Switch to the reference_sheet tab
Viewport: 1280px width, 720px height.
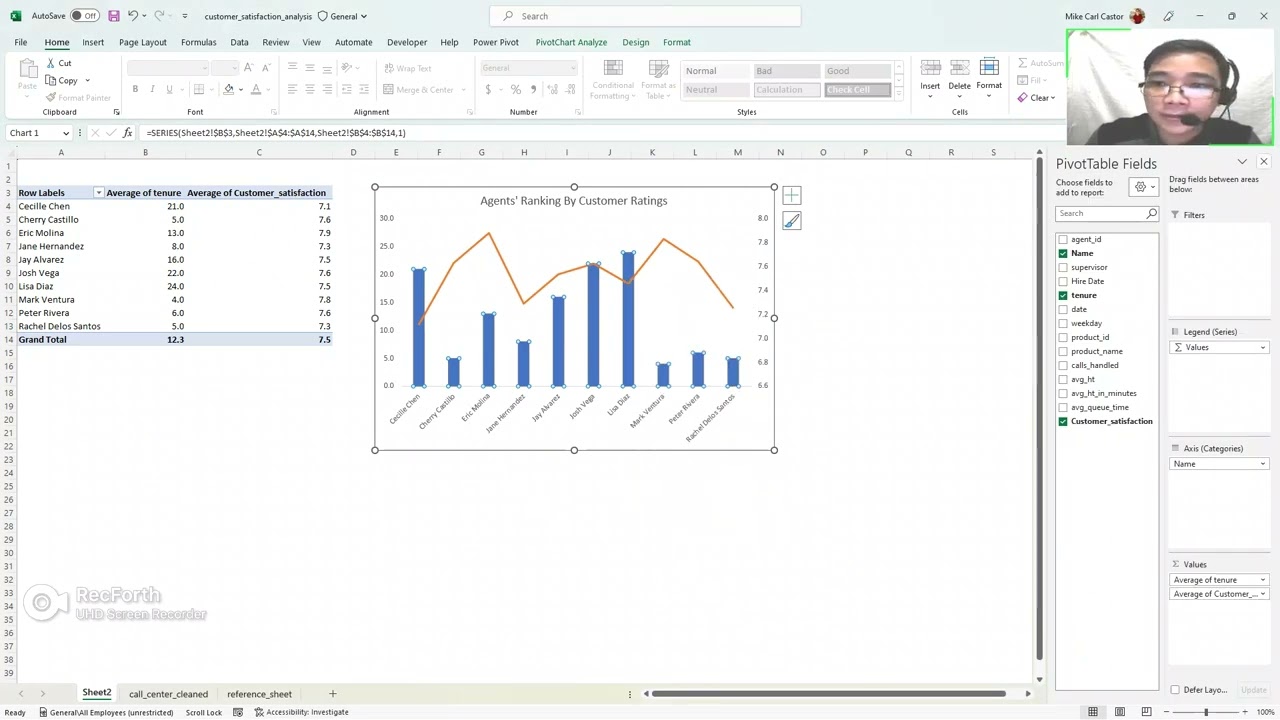(259, 694)
